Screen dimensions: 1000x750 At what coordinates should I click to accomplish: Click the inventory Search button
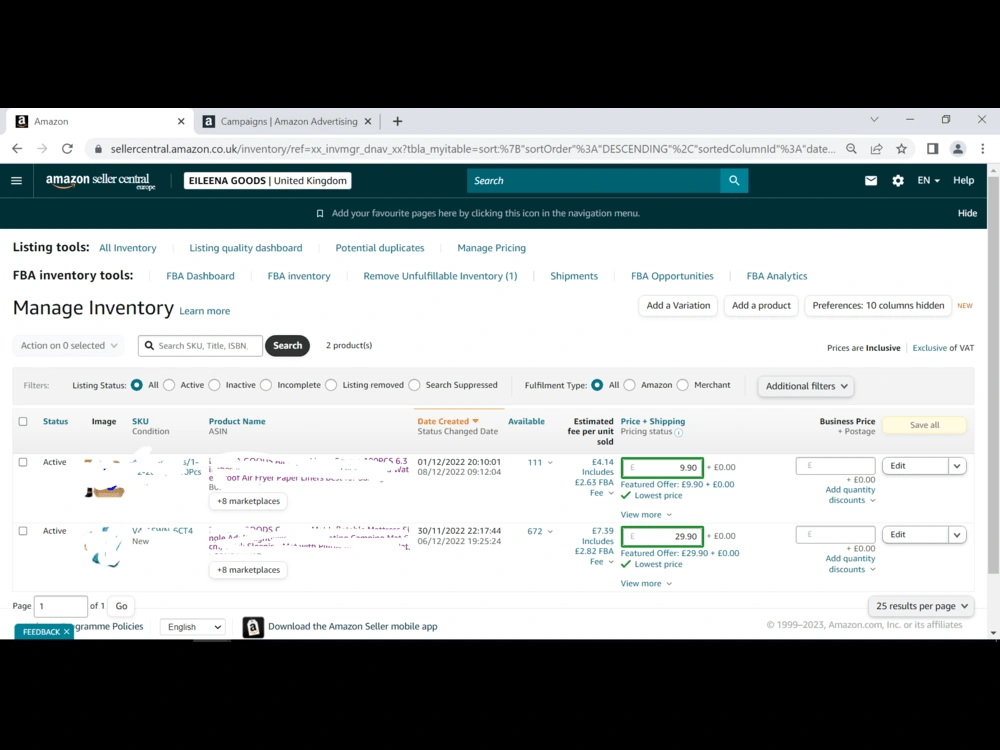tap(288, 346)
